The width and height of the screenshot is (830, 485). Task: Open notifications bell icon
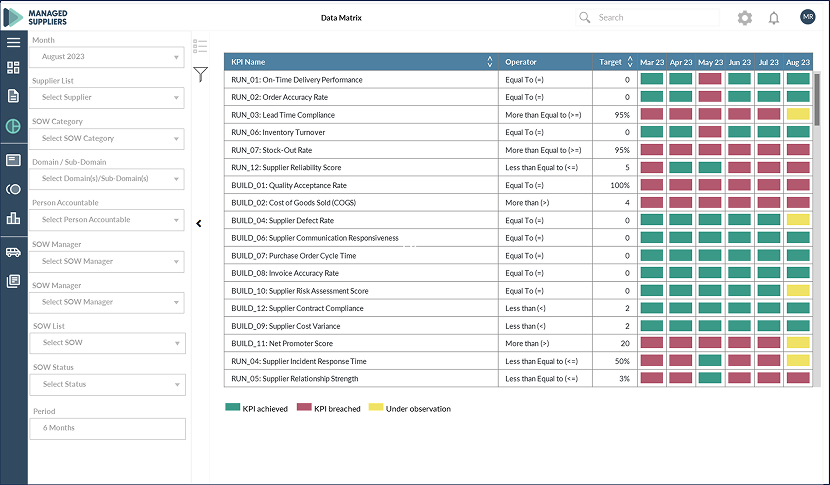pyautogui.click(x=774, y=18)
